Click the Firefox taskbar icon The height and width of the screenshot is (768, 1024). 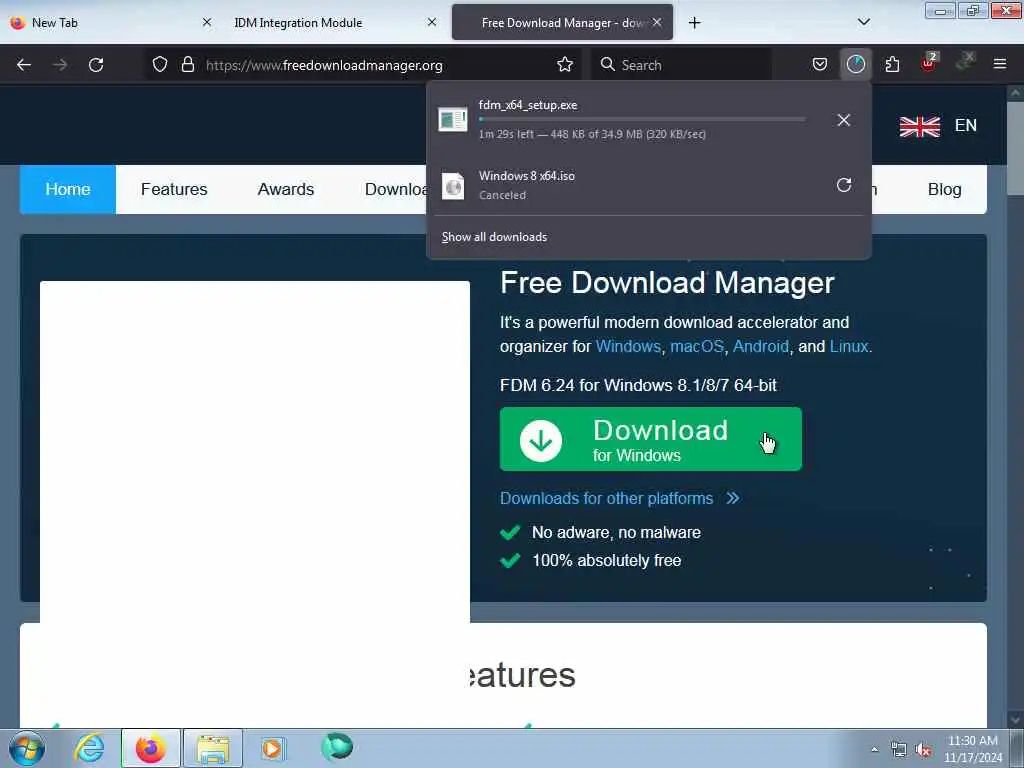(x=150, y=748)
